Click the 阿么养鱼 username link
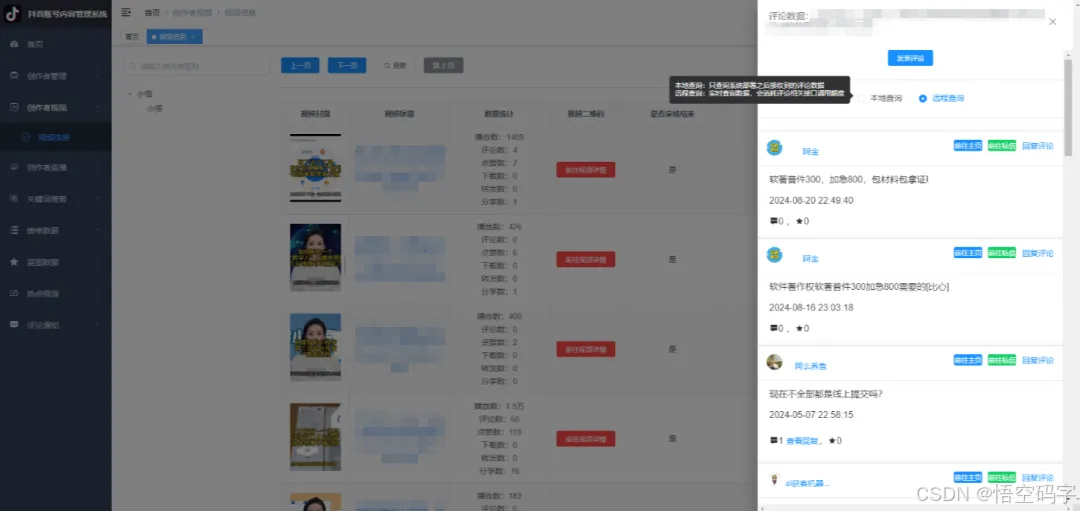The width and height of the screenshot is (1080, 511). [812, 366]
